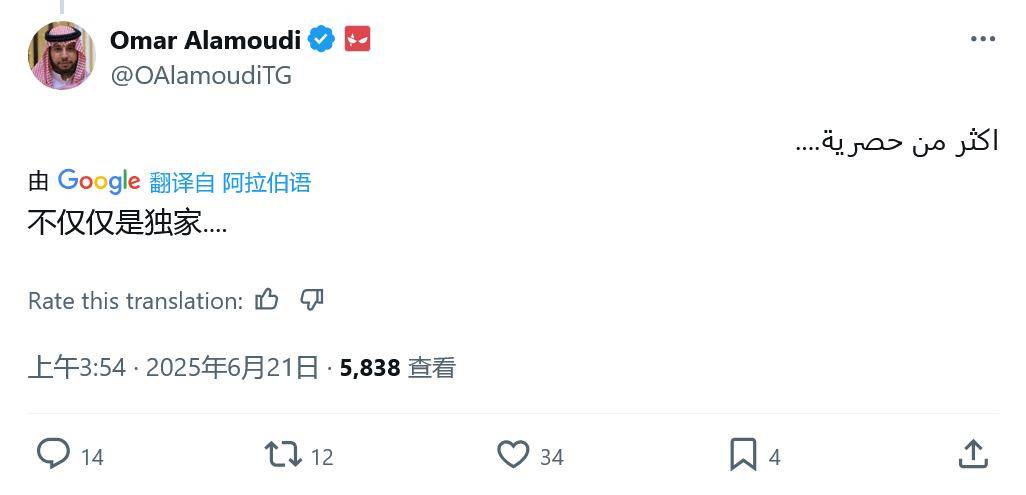Click the Google translated-from-Arabic link

tap(230, 182)
